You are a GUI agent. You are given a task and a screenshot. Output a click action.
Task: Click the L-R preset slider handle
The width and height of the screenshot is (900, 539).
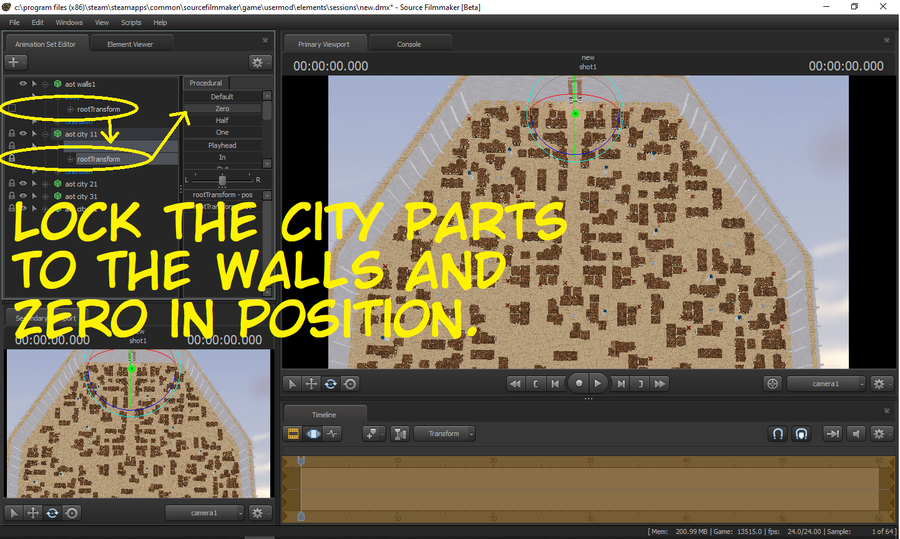pos(222,179)
